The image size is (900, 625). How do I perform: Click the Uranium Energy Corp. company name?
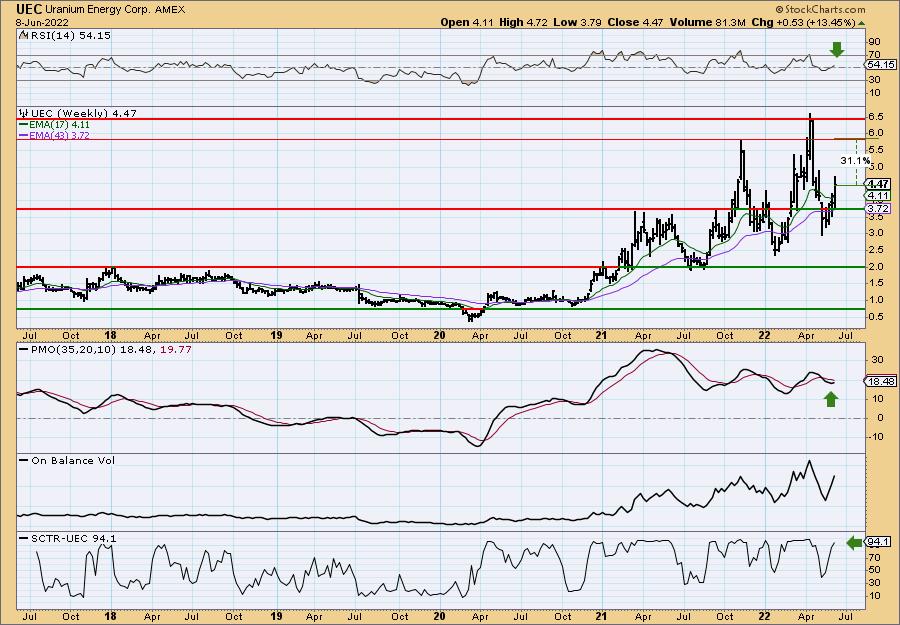coord(99,10)
